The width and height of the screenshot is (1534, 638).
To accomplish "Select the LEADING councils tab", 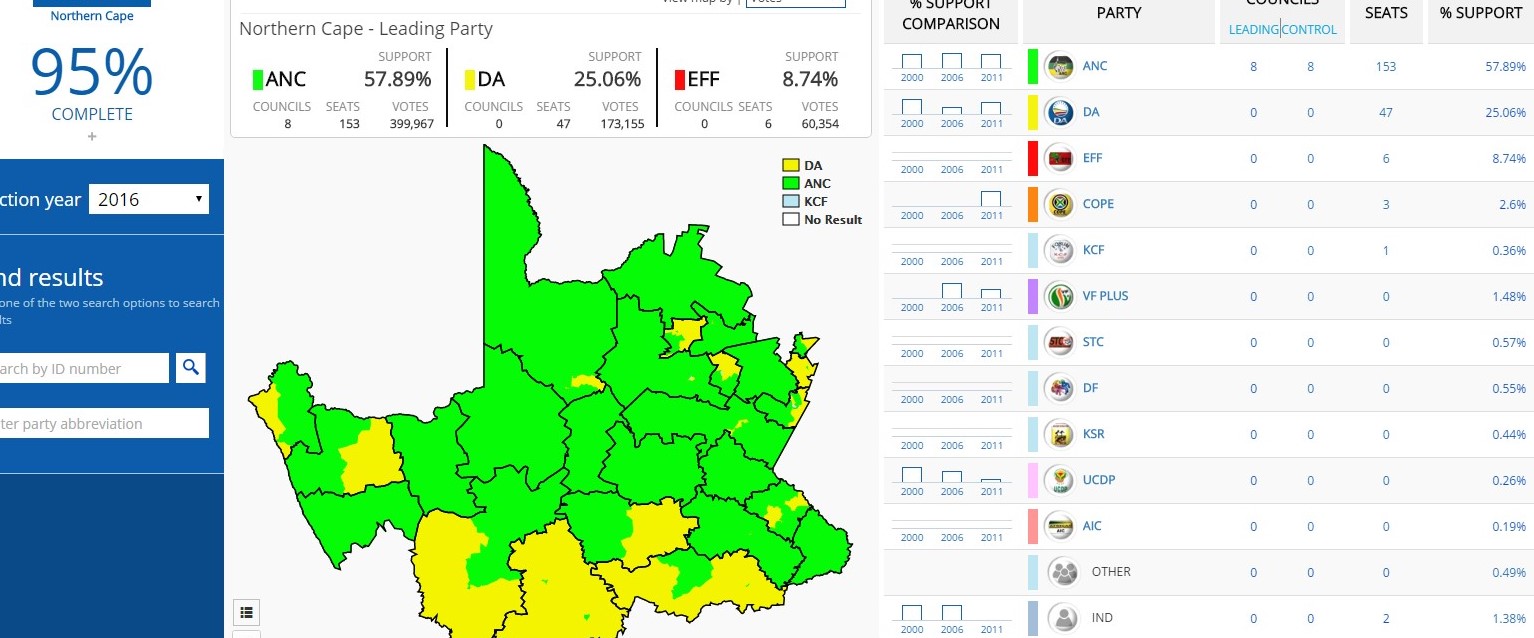I will [1251, 28].
